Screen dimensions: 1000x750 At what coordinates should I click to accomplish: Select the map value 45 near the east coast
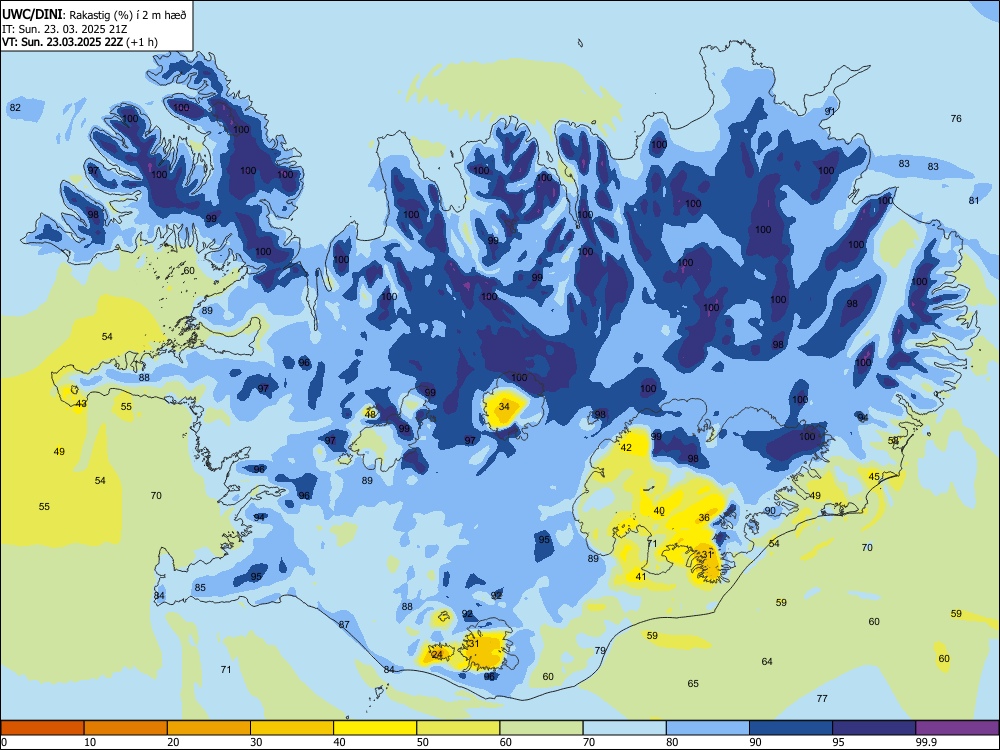(x=874, y=476)
